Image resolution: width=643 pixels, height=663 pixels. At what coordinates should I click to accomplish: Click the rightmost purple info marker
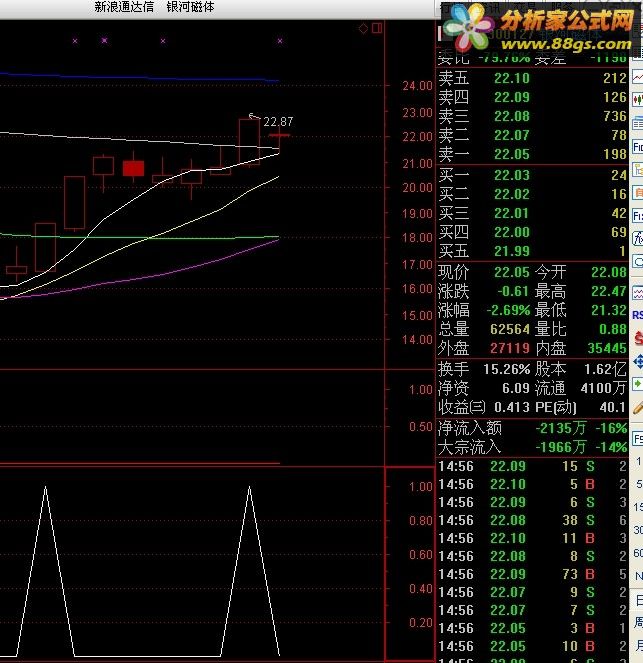[x=280, y=41]
